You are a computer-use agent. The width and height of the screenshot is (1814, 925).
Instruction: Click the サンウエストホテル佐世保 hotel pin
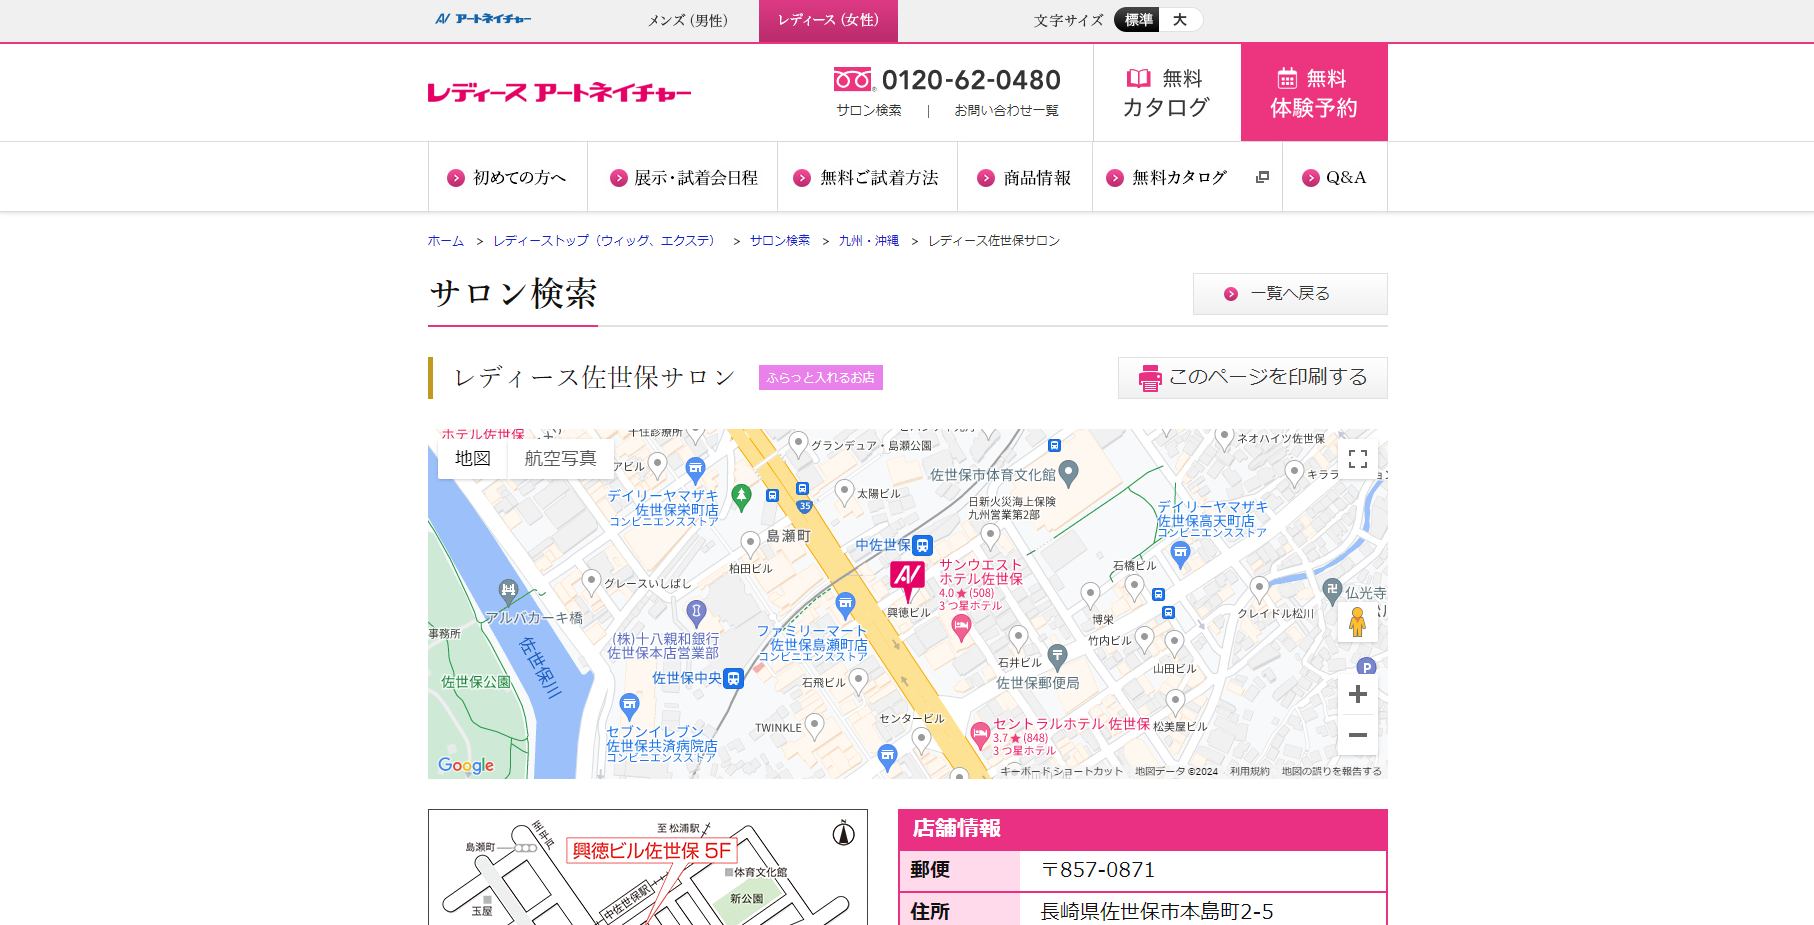pos(961,628)
